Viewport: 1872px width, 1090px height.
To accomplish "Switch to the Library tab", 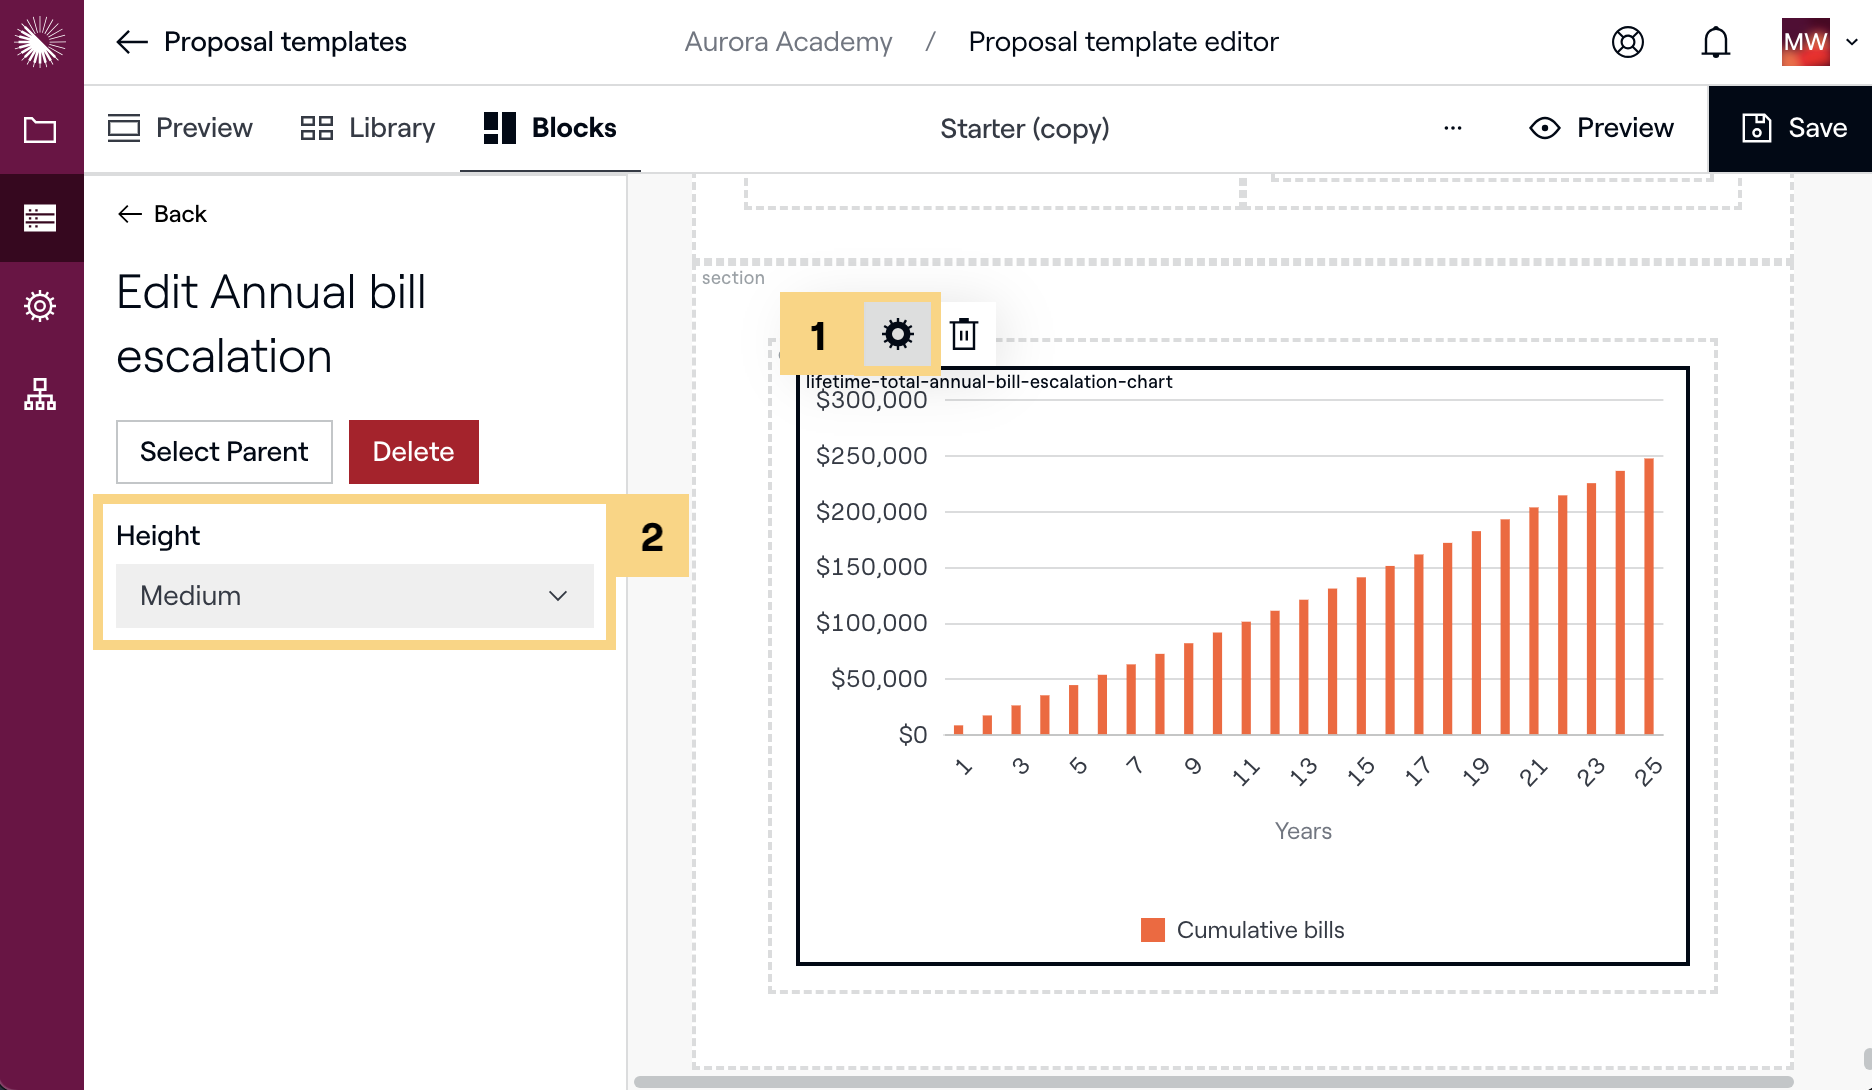I will 368,128.
